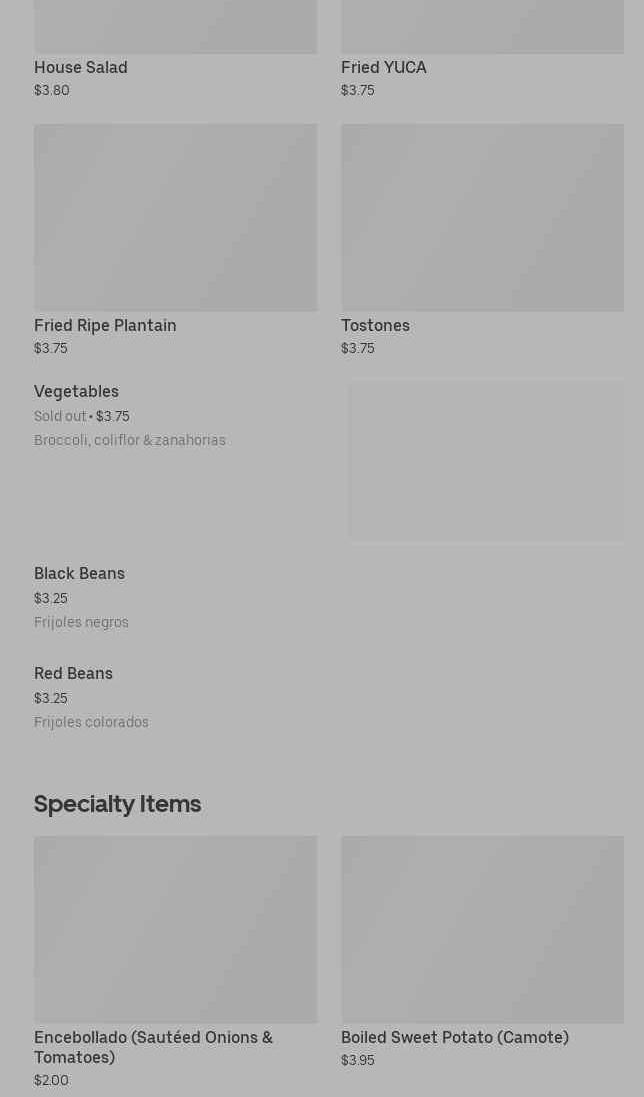Select the Encebollado (Sautéed Onions & Tomatoes) title

pos(153,1047)
